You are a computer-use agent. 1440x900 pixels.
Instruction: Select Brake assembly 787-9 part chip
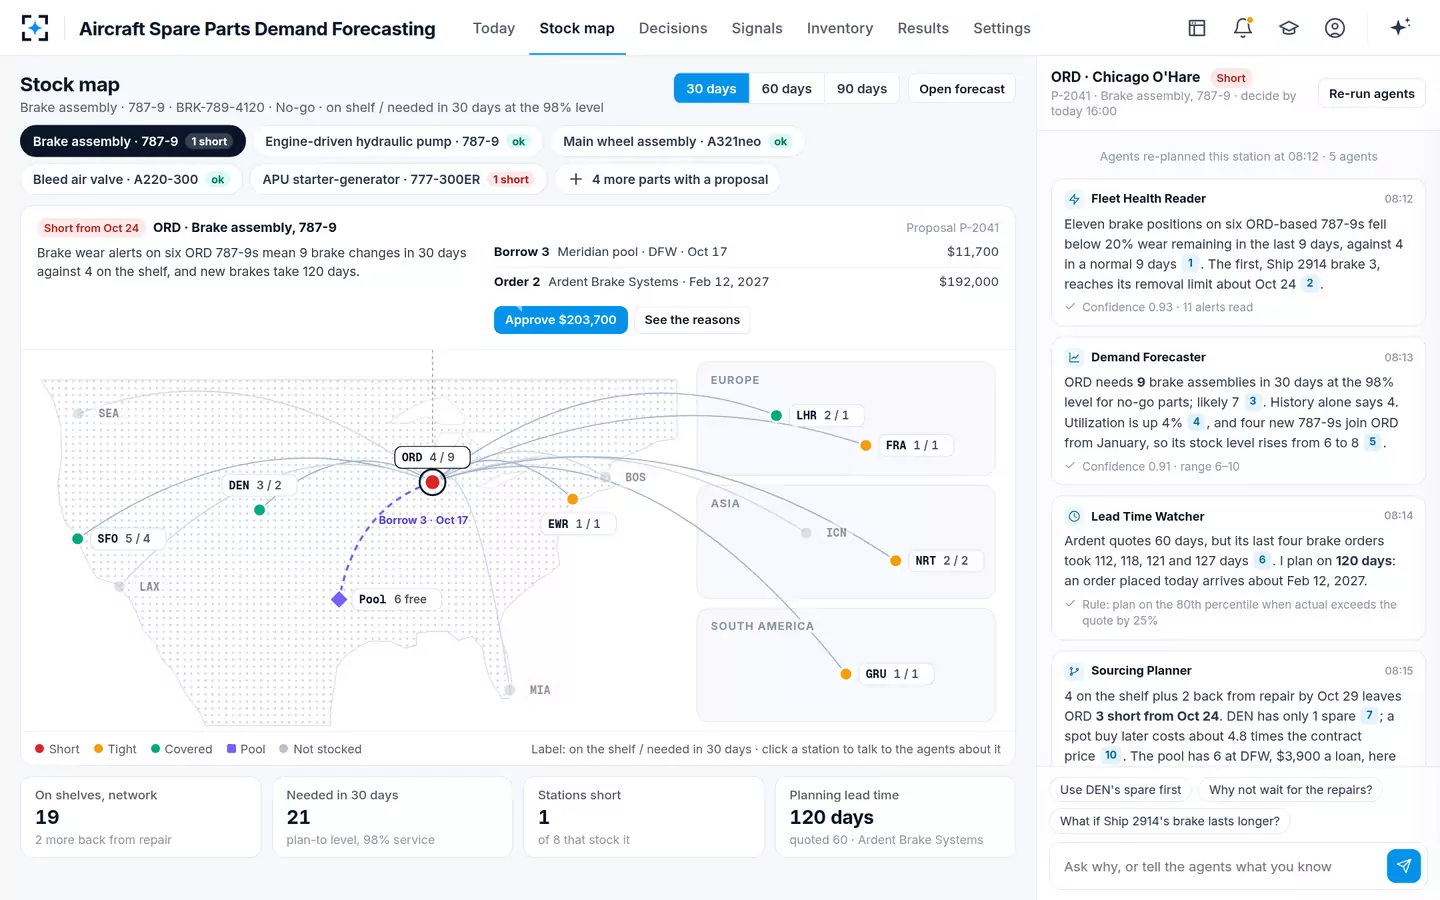tap(132, 141)
